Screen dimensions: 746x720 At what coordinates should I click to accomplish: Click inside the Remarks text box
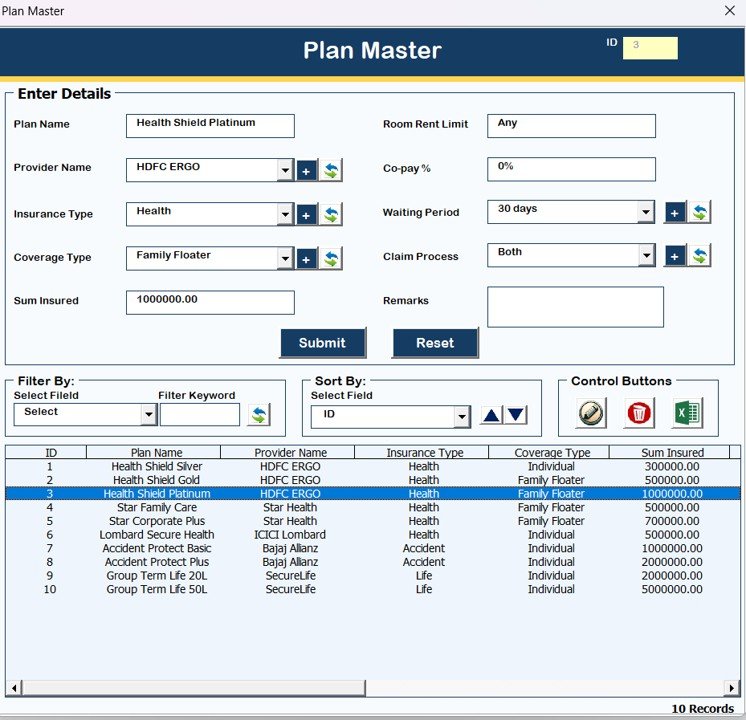click(575, 307)
